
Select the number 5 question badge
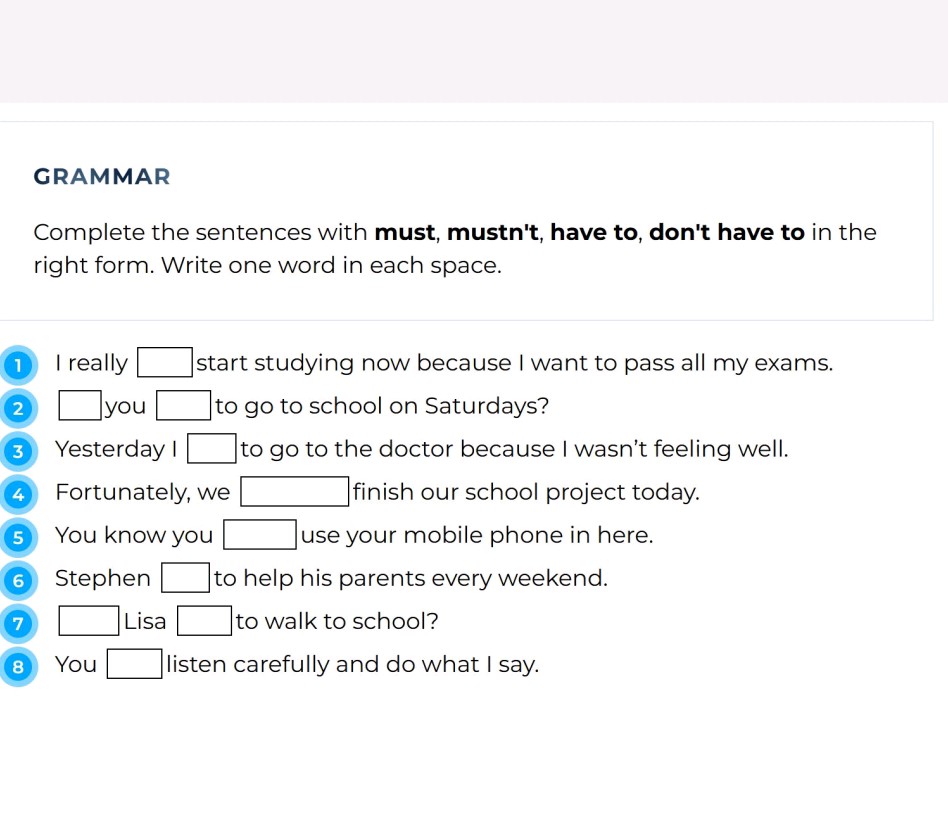[x=18, y=538]
